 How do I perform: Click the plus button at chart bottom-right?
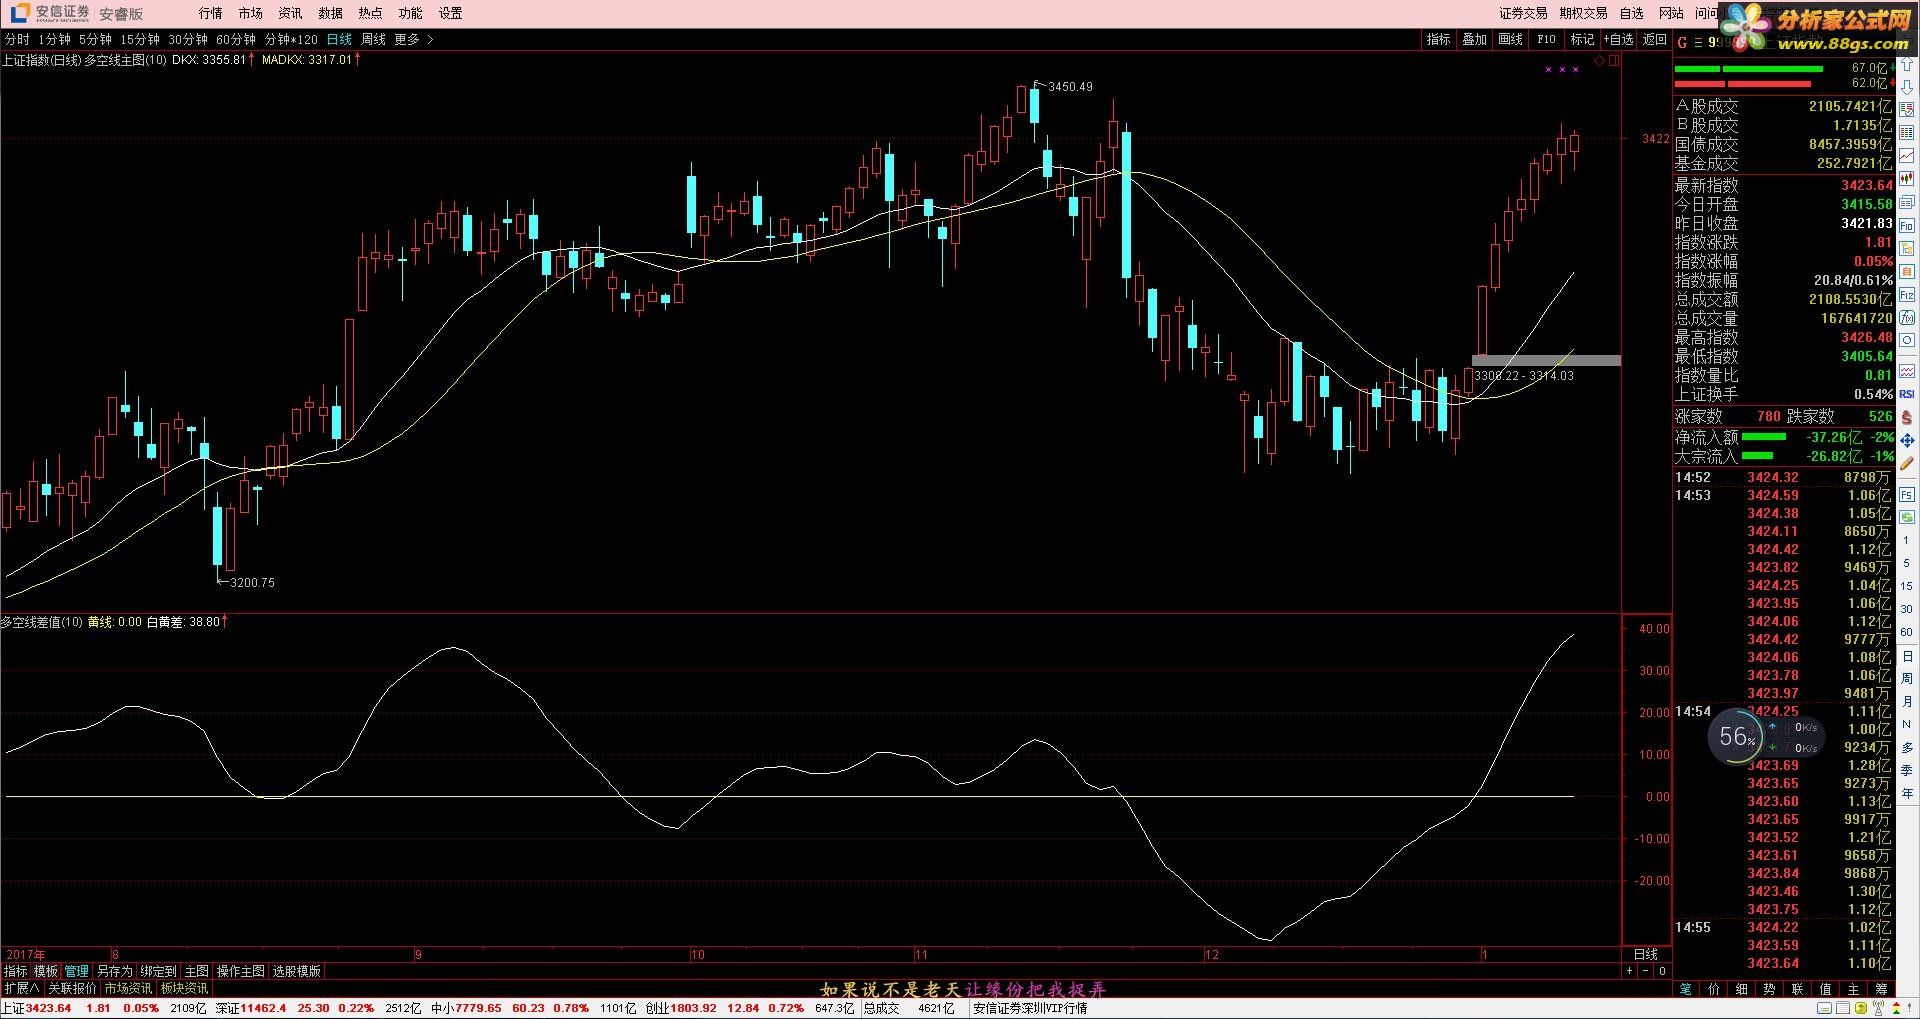(x=1629, y=971)
